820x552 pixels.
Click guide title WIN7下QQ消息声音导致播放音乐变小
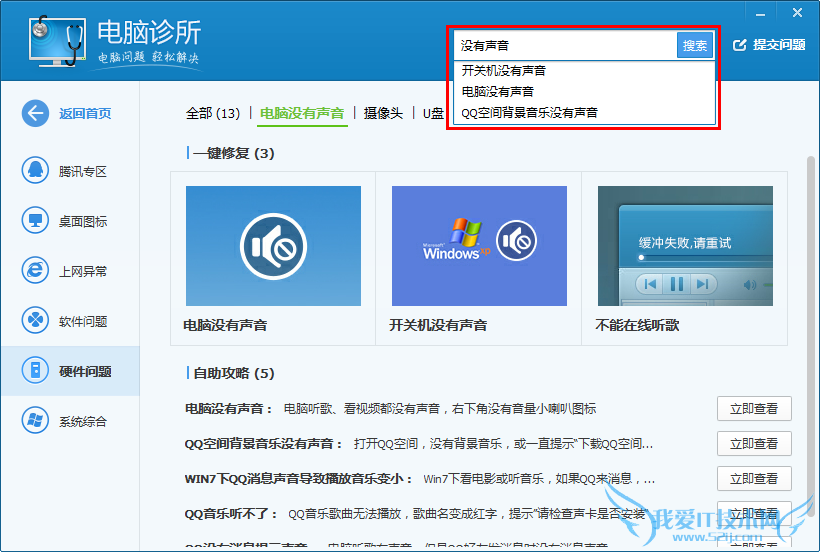299,479
